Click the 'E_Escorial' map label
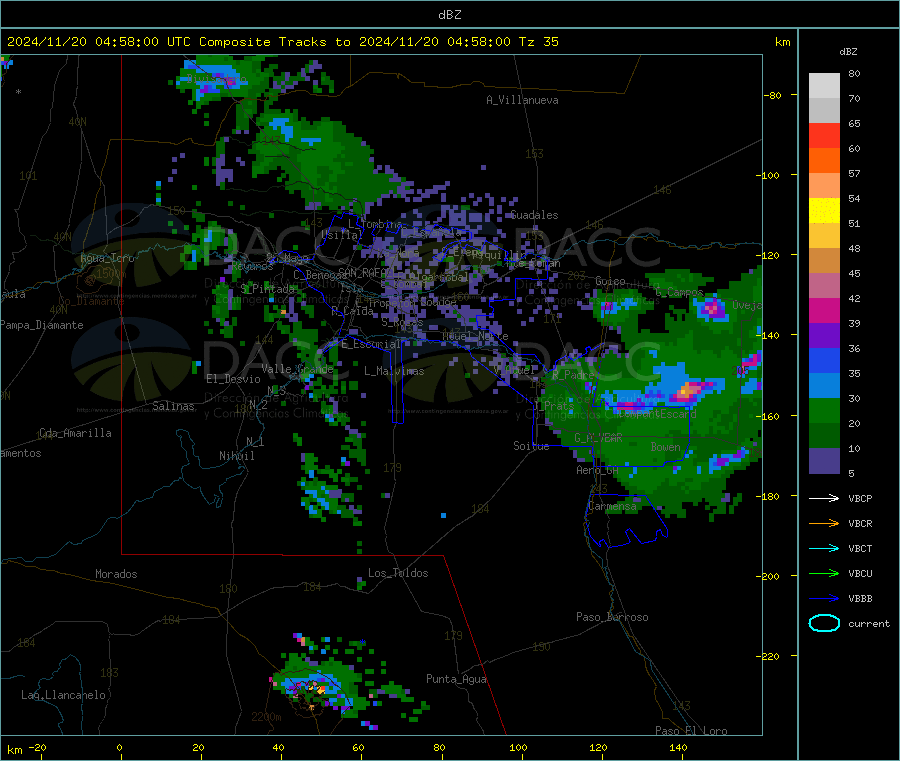 tap(371, 344)
